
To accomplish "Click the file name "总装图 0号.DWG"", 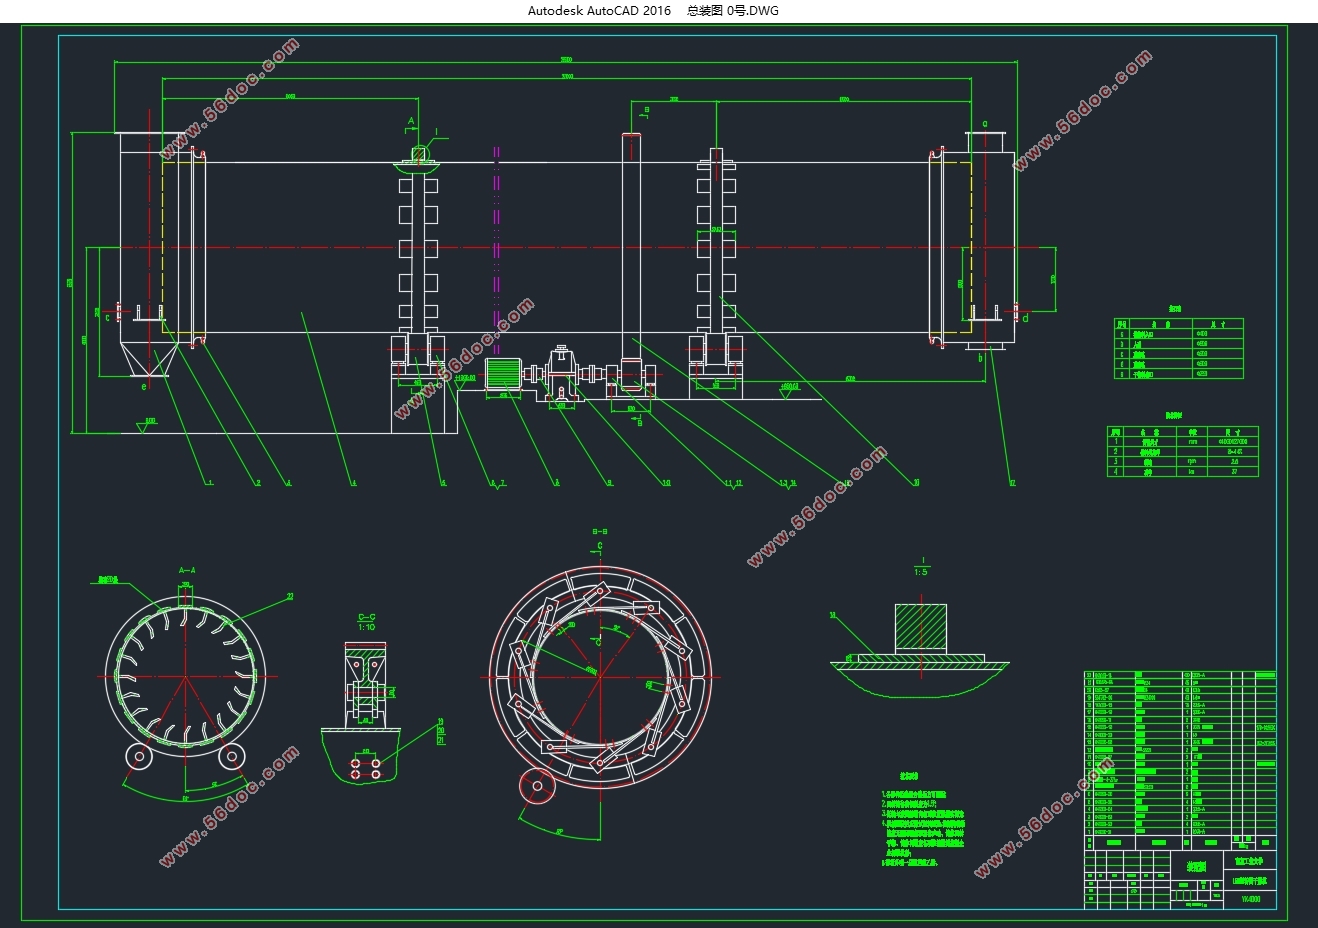I will point(733,10).
